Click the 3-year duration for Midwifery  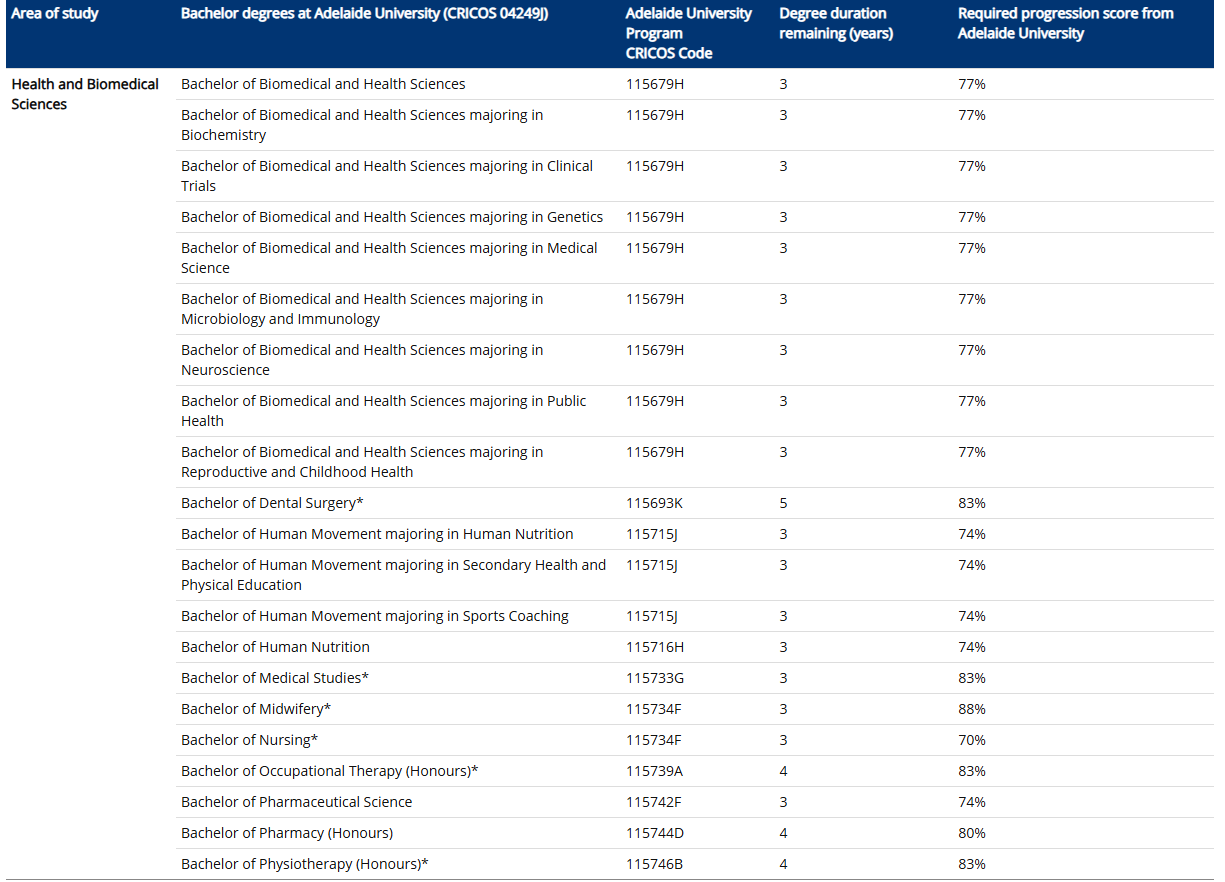(x=784, y=709)
